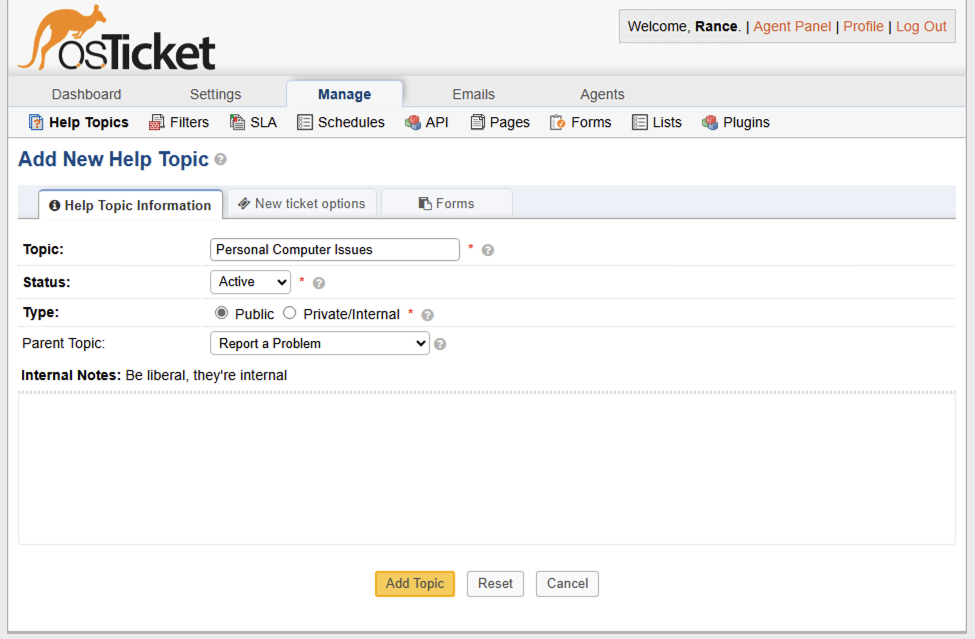Click the Add Topic button
This screenshot has width=975, height=639.
[415, 584]
